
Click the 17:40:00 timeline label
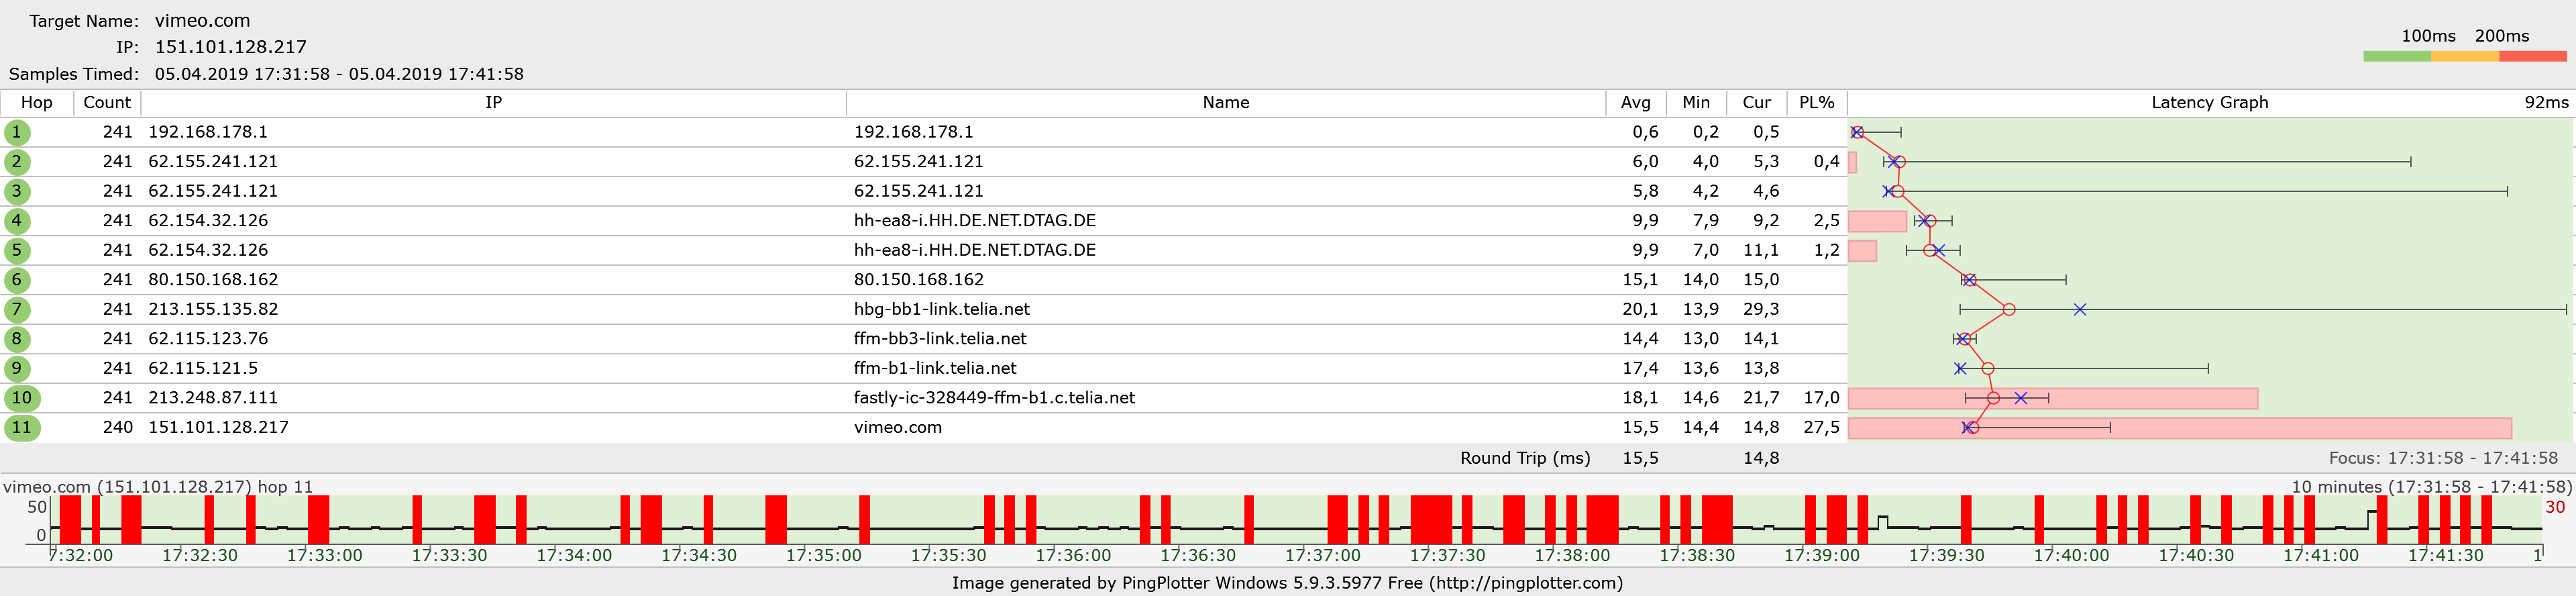click(x=2071, y=555)
